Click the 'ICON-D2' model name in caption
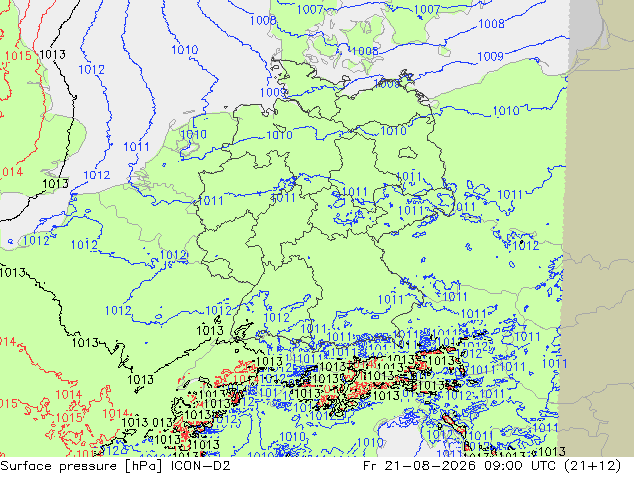 point(201,466)
